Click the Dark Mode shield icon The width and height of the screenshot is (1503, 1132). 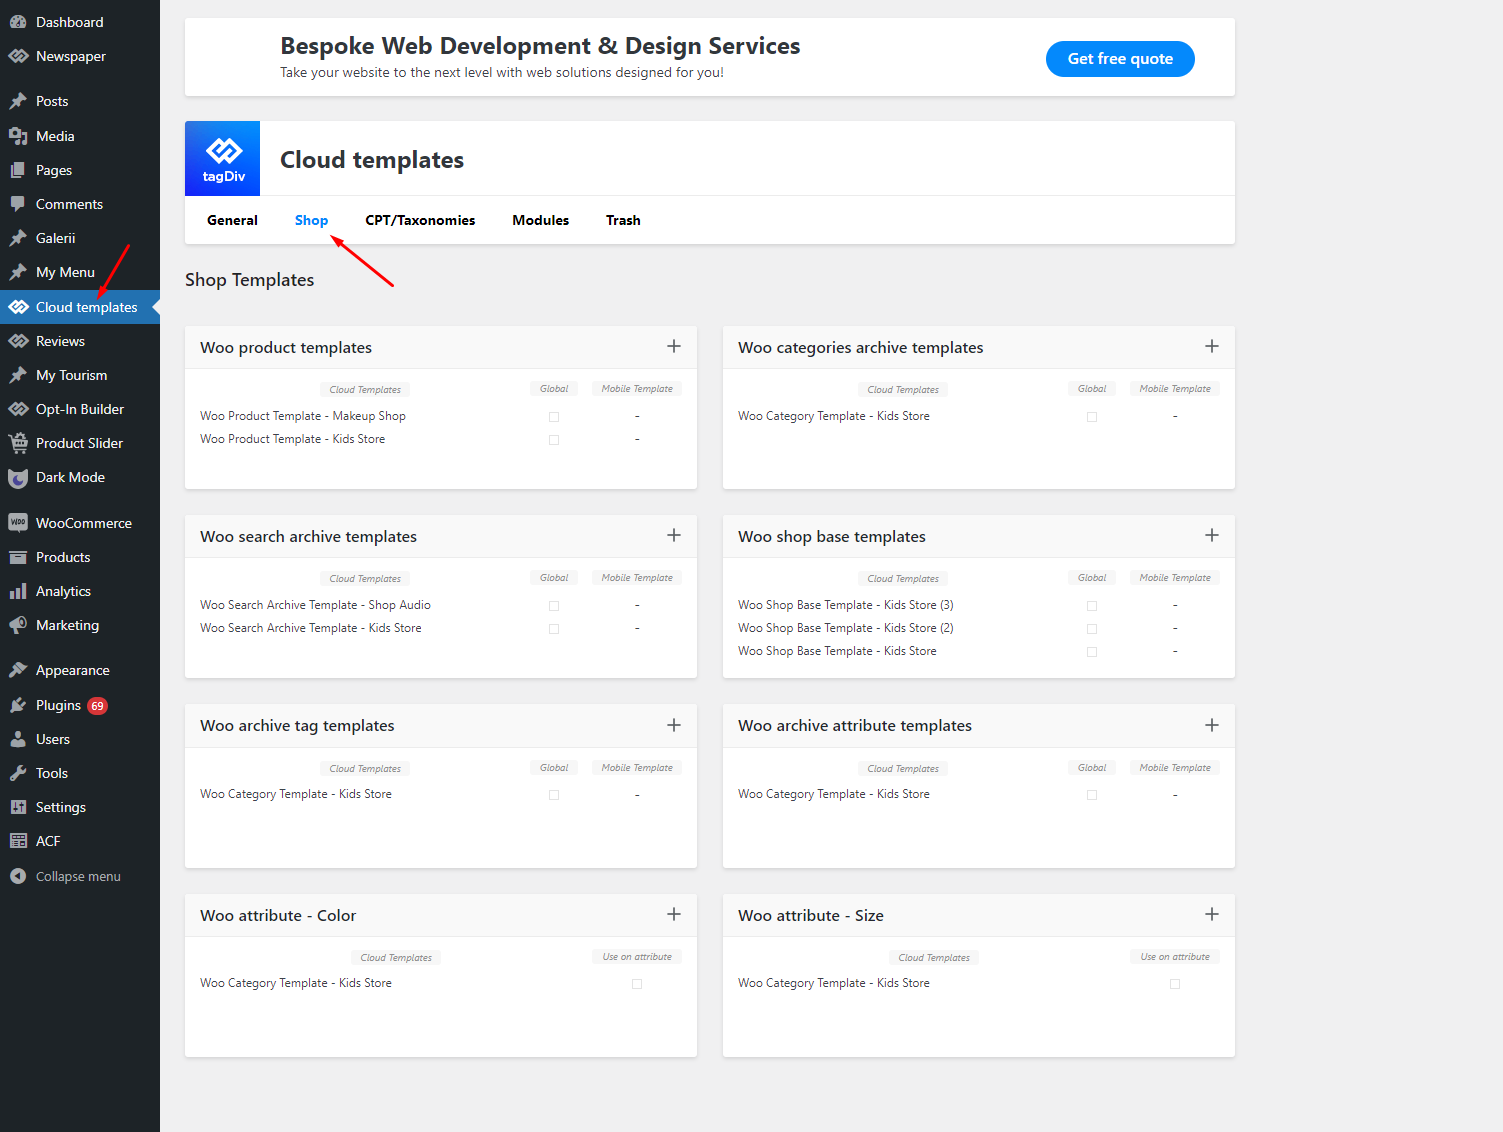pos(18,478)
